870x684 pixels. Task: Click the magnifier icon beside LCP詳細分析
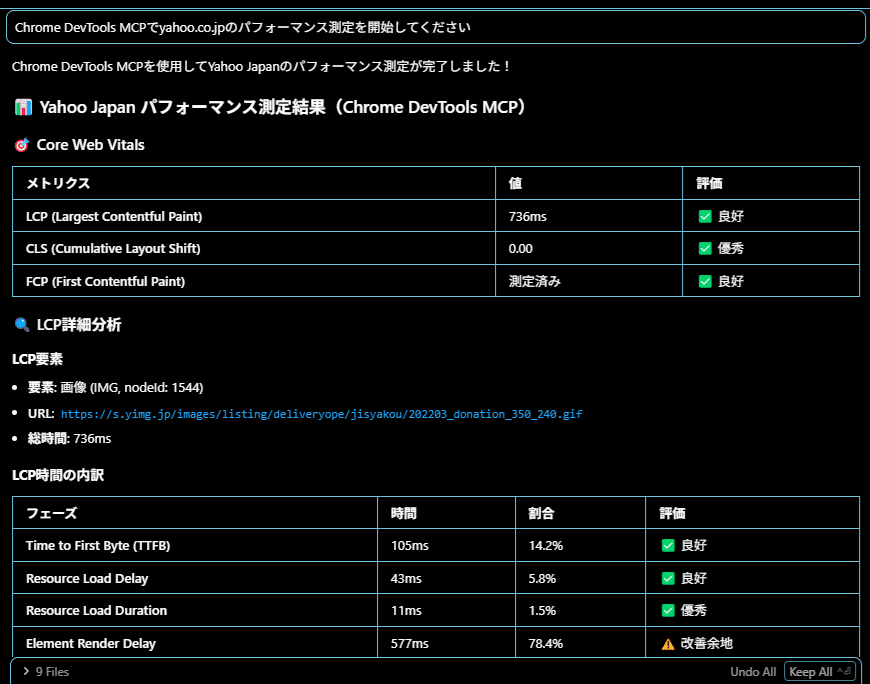[22, 325]
